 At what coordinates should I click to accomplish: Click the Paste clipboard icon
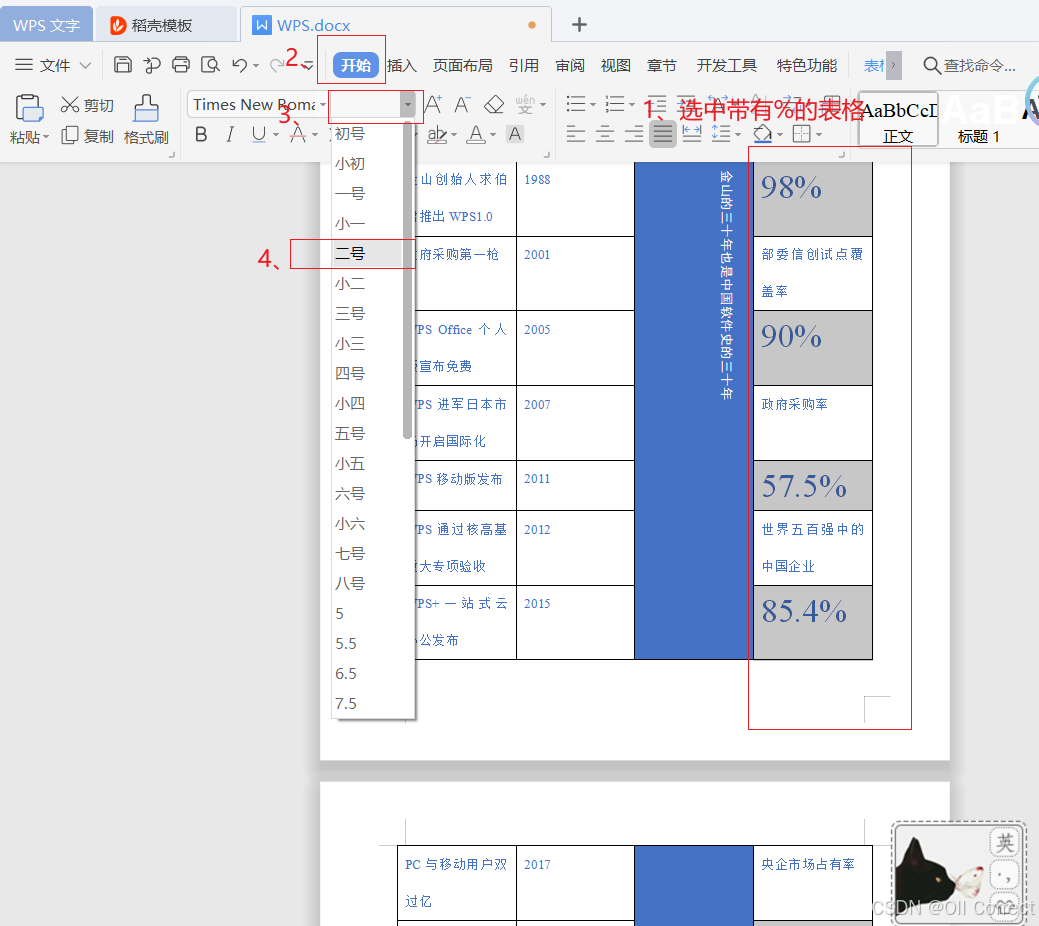click(x=29, y=108)
